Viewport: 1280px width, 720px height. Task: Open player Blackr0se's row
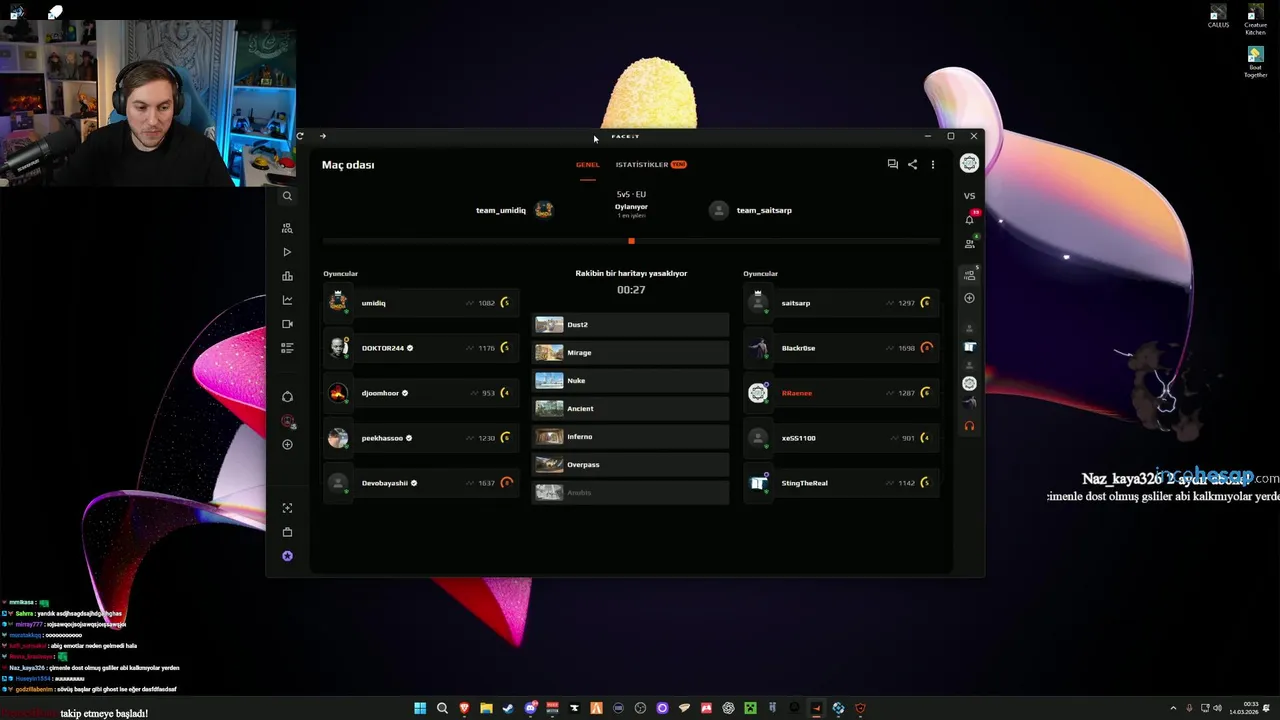click(841, 348)
